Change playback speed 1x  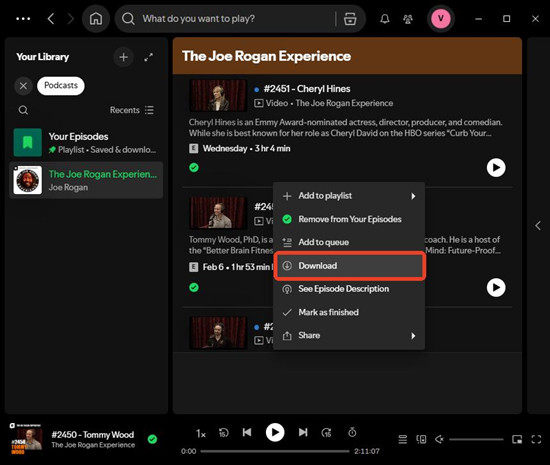point(201,434)
